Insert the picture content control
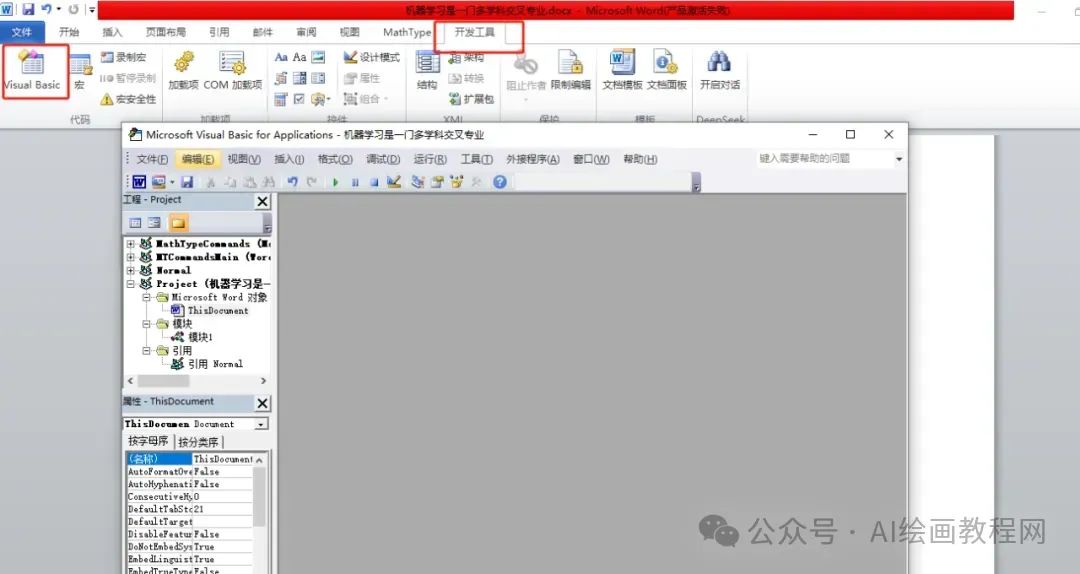This screenshot has height=574, width=1080. point(318,57)
